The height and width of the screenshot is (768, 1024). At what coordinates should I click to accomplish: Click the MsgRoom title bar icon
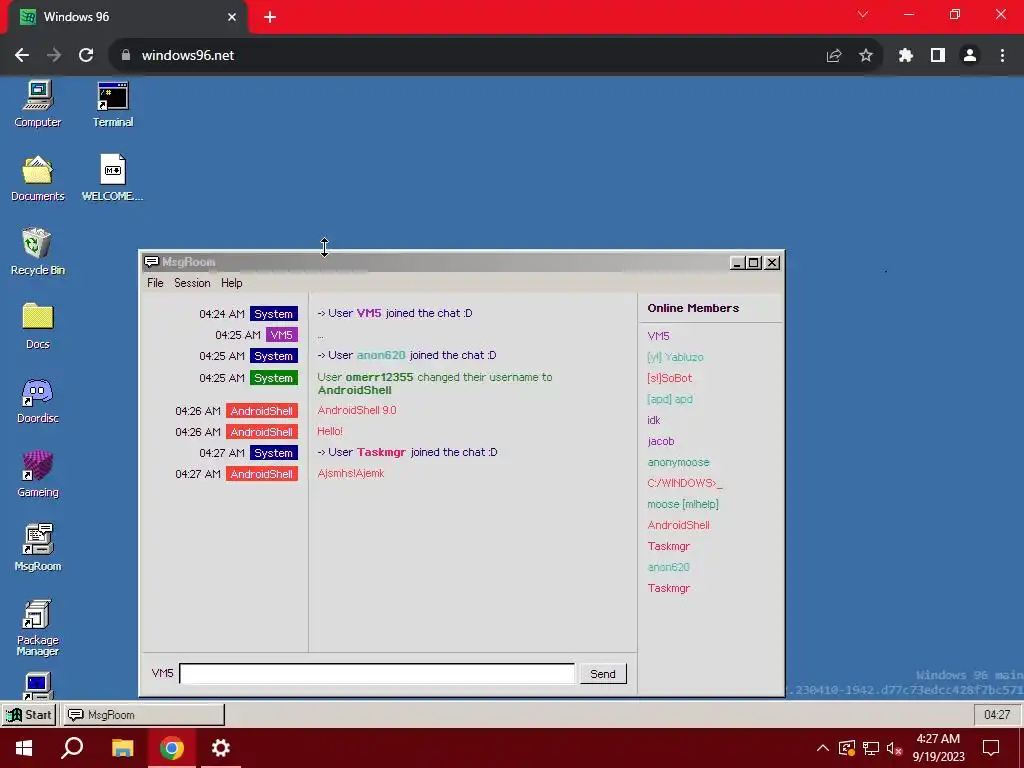[x=152, y=262]
